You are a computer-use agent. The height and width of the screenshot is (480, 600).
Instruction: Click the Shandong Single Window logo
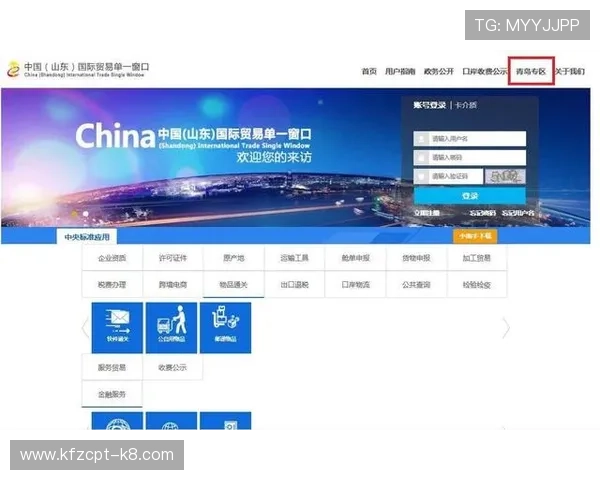click(78, 70)
